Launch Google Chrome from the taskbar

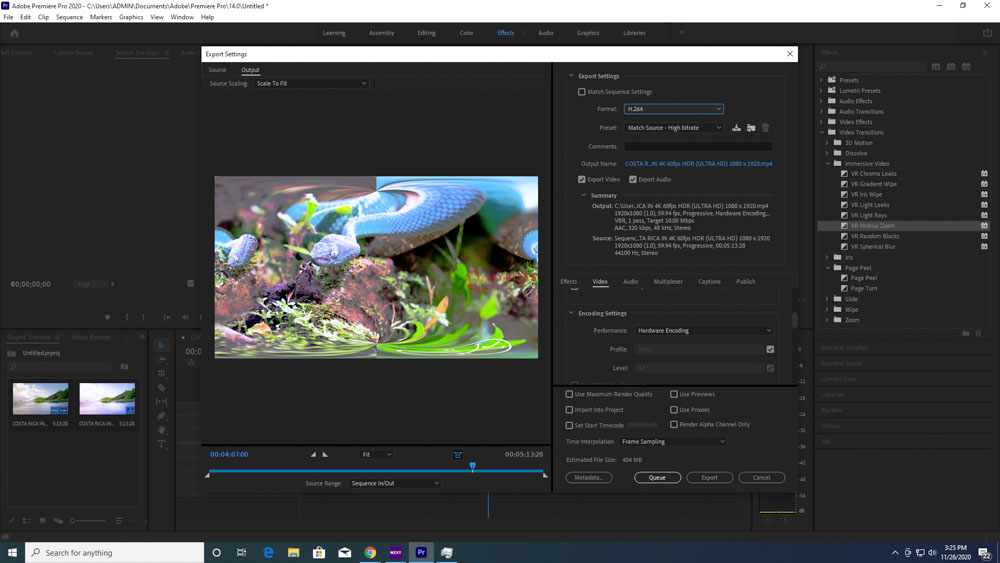pos(370,552)
